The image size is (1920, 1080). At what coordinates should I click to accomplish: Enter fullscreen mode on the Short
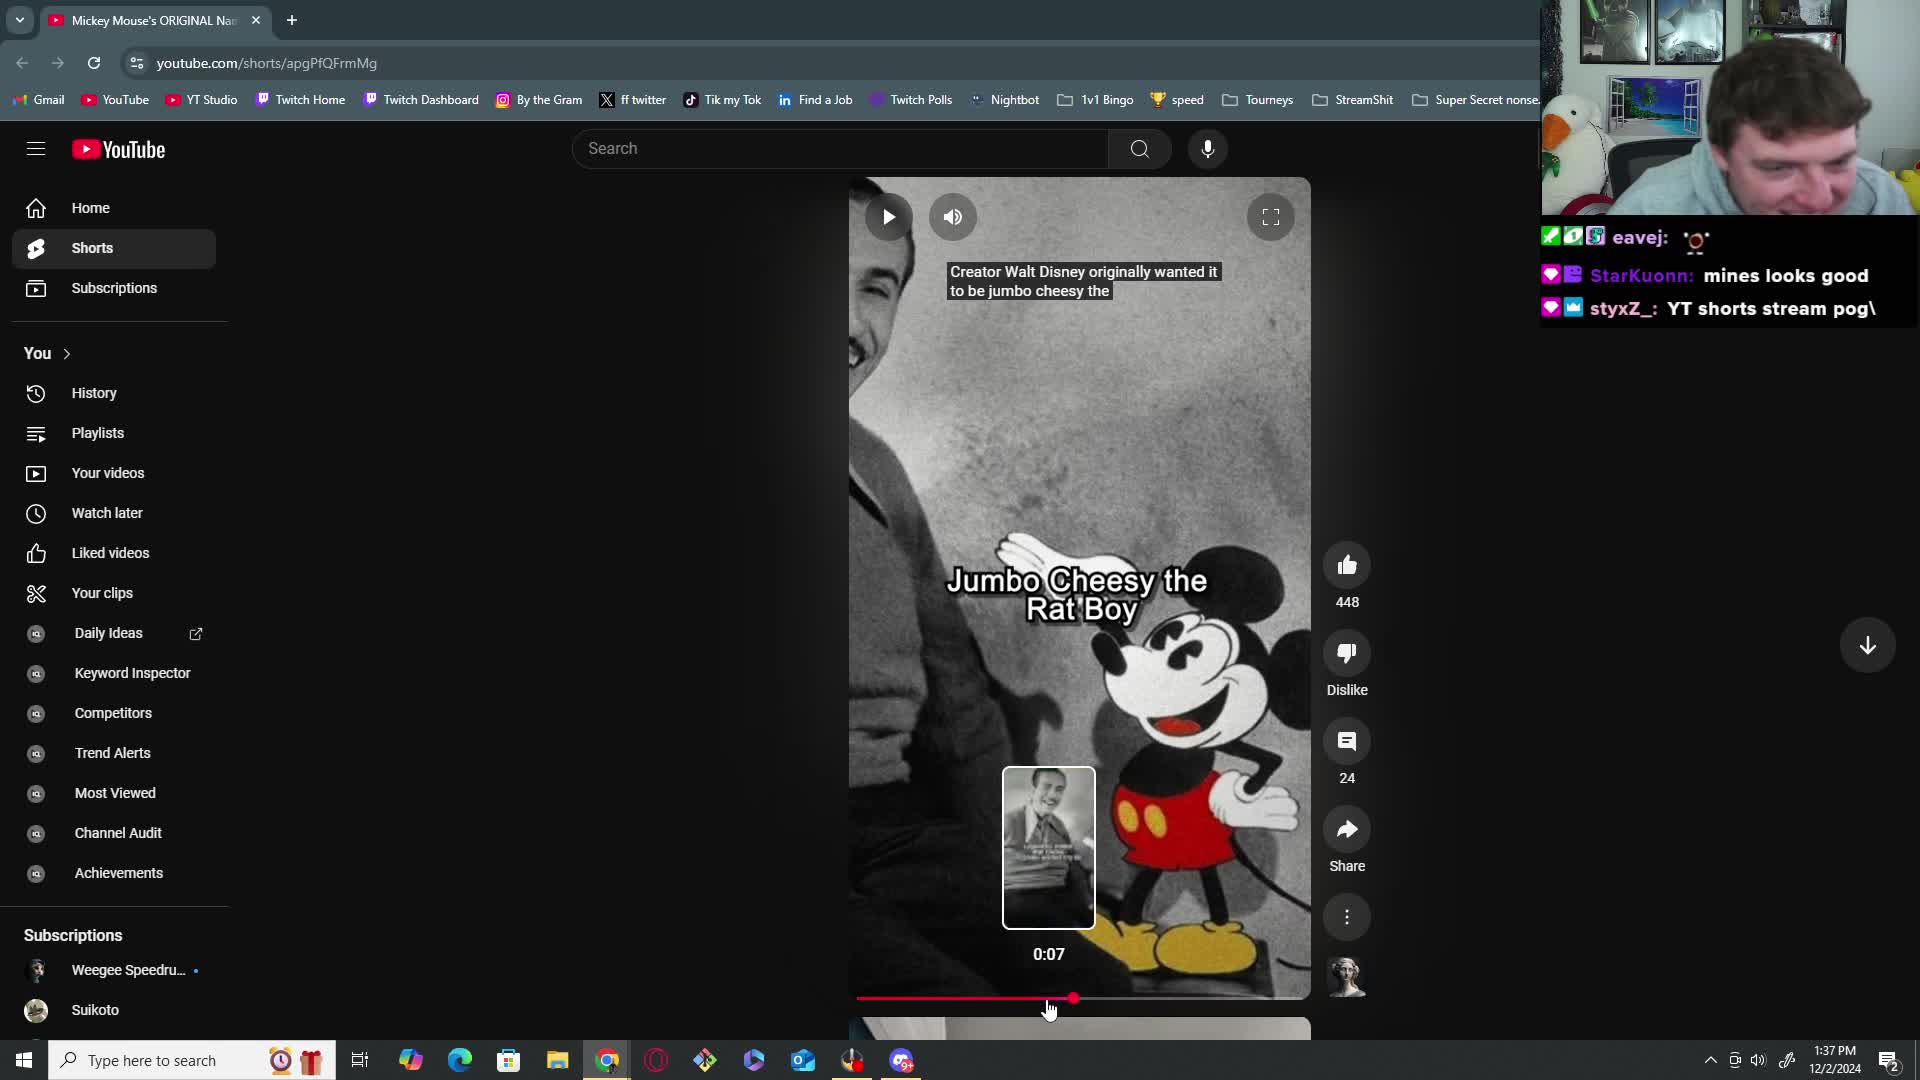1271,217
